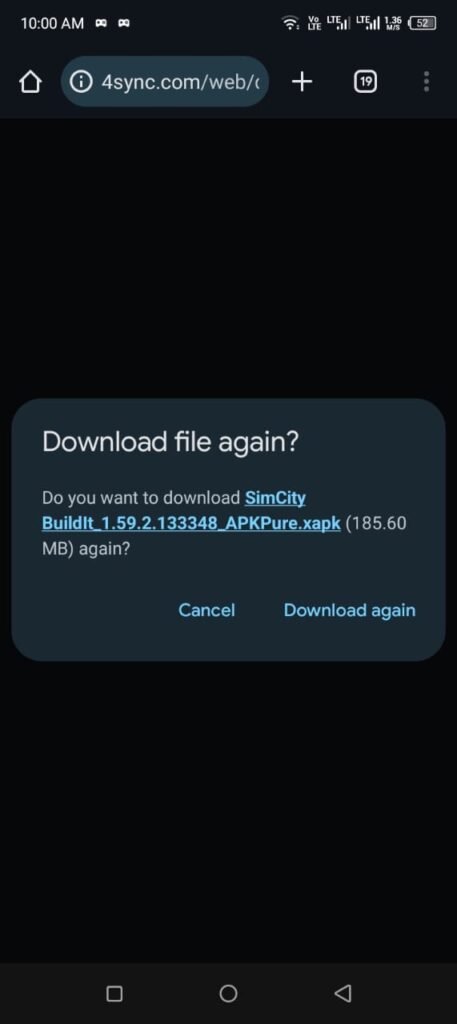457x1024 pixels.
Task: Cancel the repeat download
Action: 206,610
